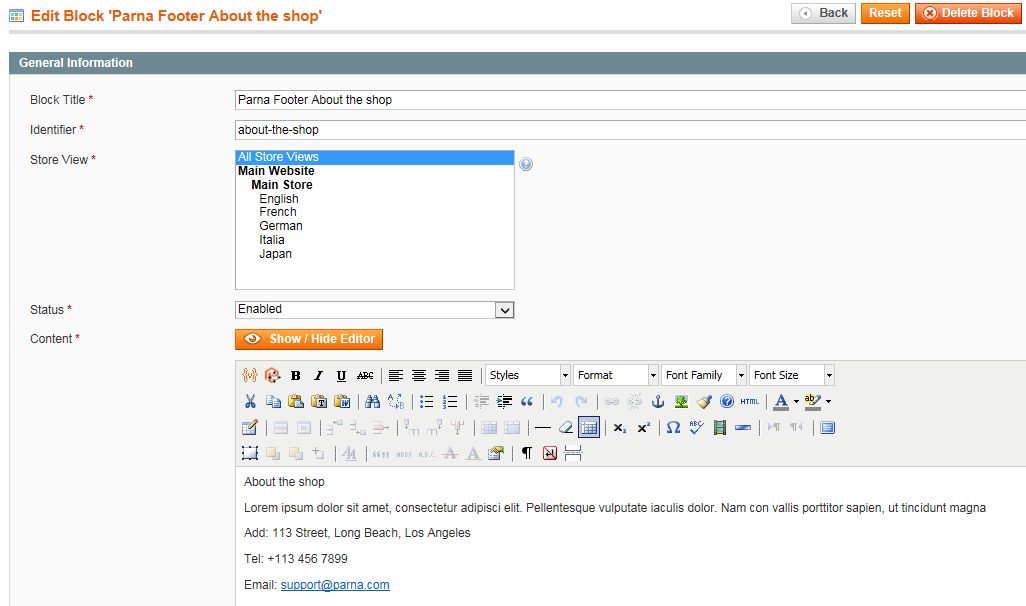Expand the background color picker arrow
This screenshot has width=1026, height=606.
click(x=828, y=401)
